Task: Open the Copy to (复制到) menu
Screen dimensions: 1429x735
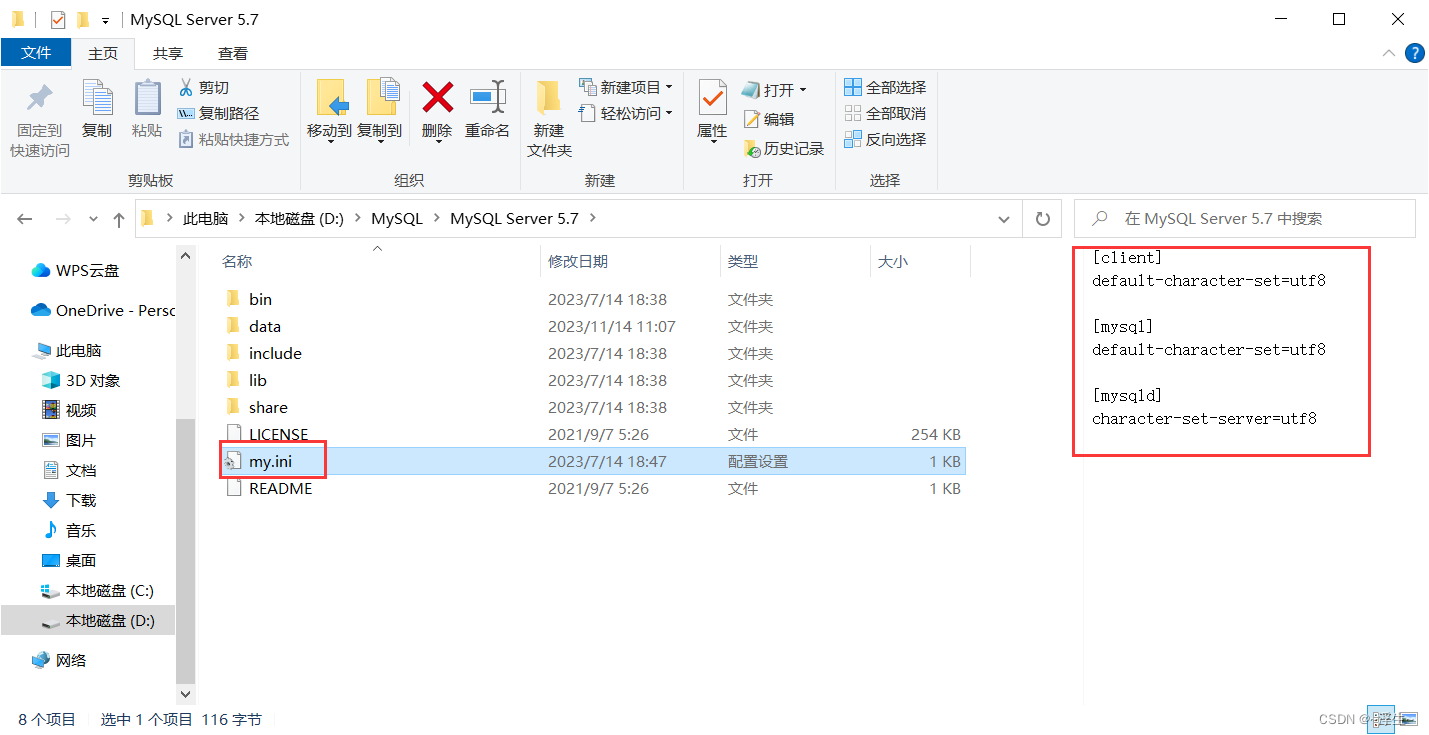Action: pos(380,110)
